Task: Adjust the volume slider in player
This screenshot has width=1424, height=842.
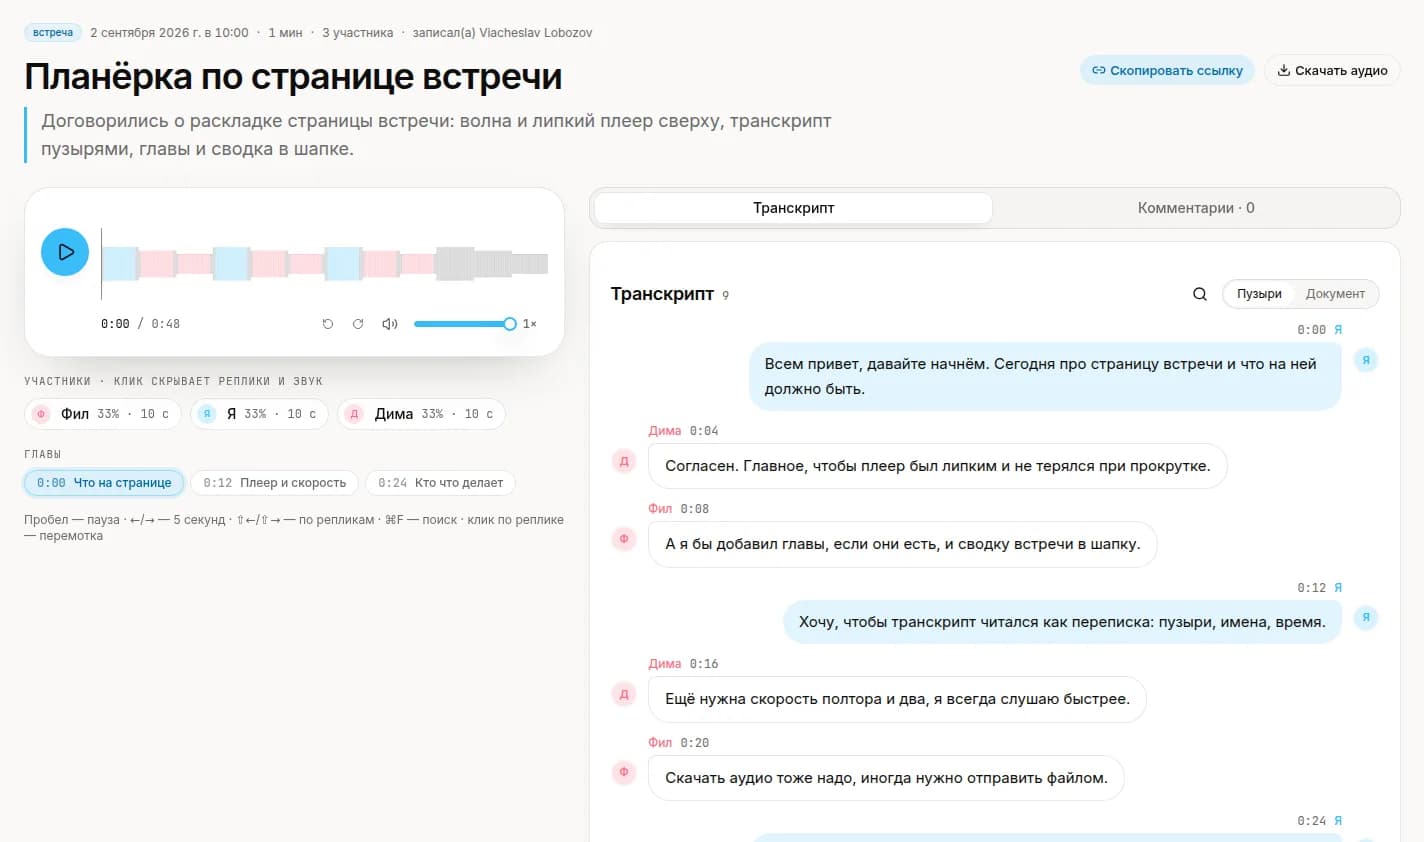Action: pos(464,324)
